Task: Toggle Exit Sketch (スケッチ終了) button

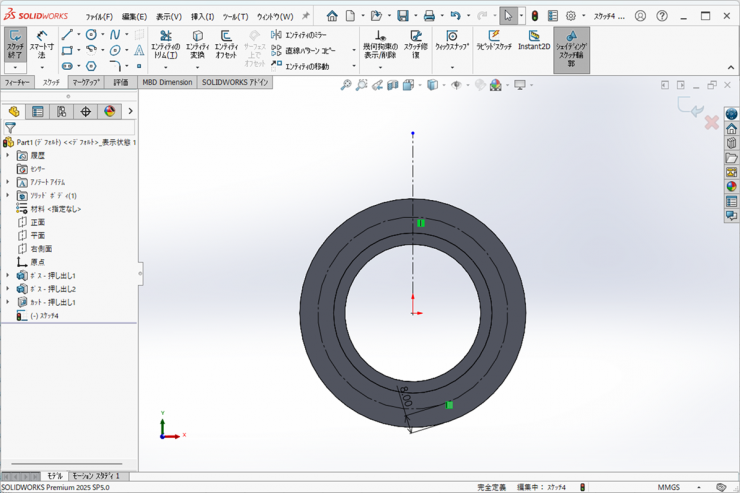Action: (15, 43)
